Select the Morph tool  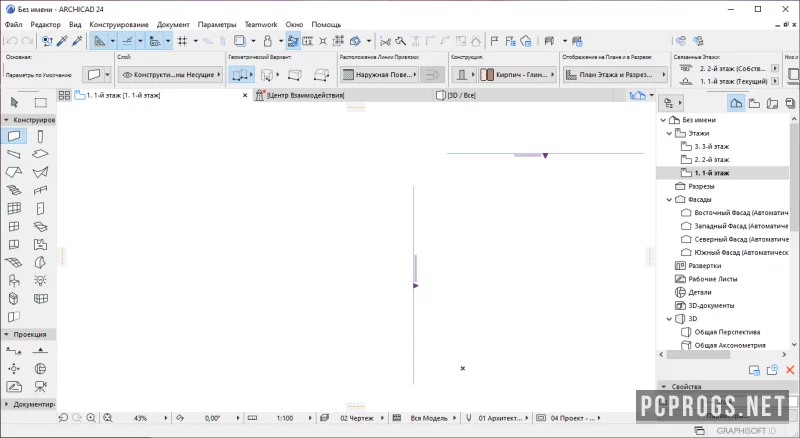tap(40, 262)
